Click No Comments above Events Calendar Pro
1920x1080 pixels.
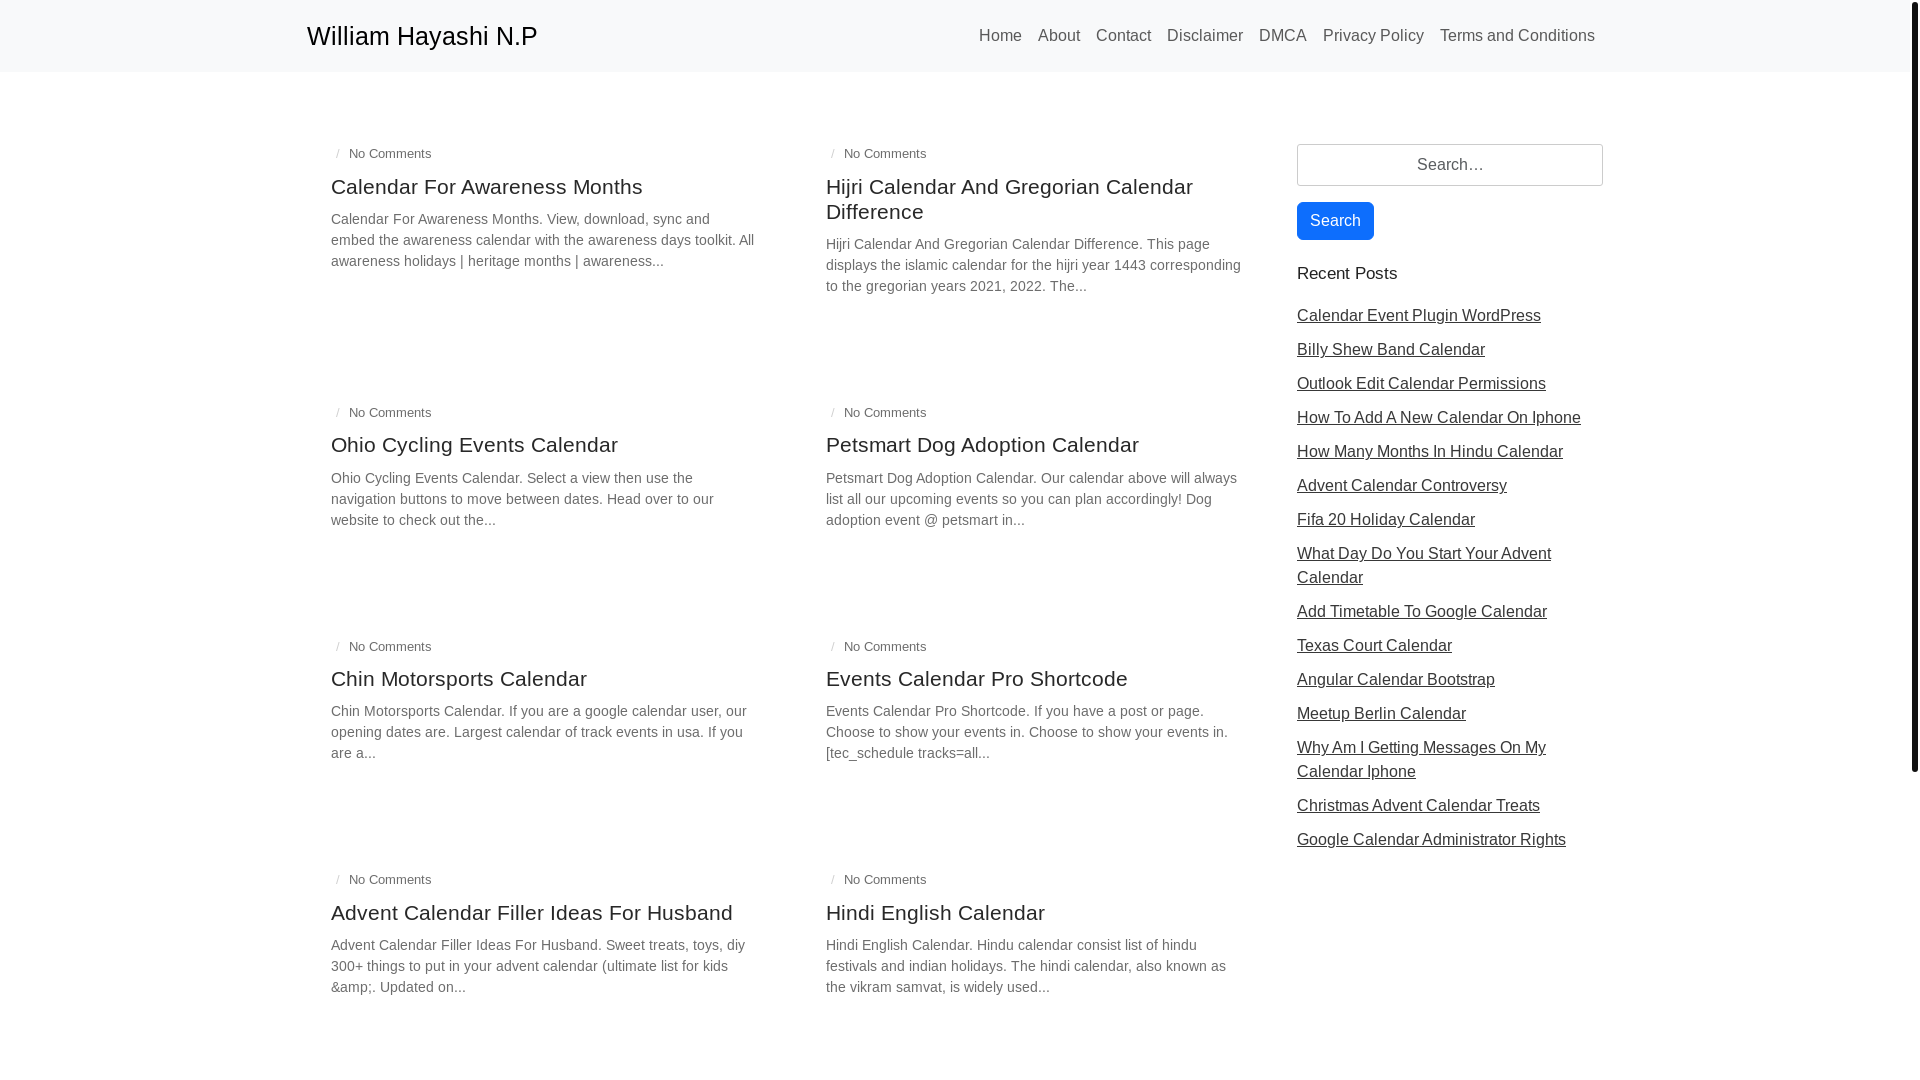point(885,647)
